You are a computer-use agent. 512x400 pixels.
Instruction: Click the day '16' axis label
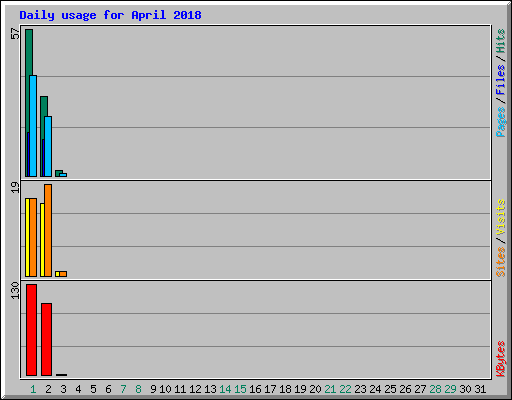coord(255,389)
